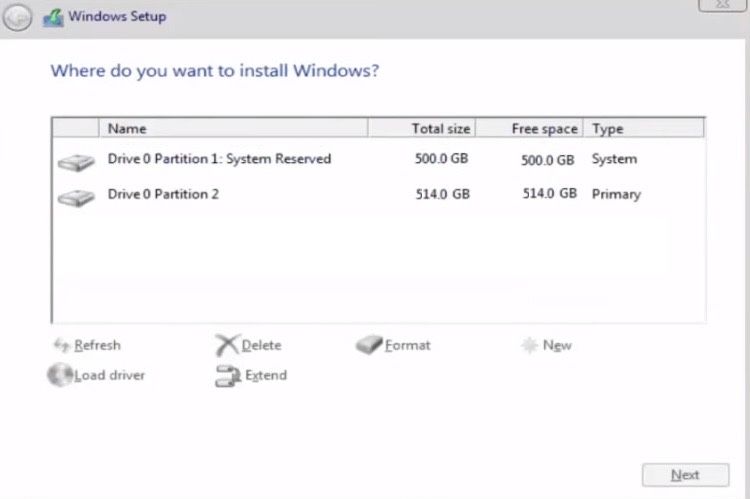Click the New starburst icon
The image size is (750, 499).
point(529,345)
